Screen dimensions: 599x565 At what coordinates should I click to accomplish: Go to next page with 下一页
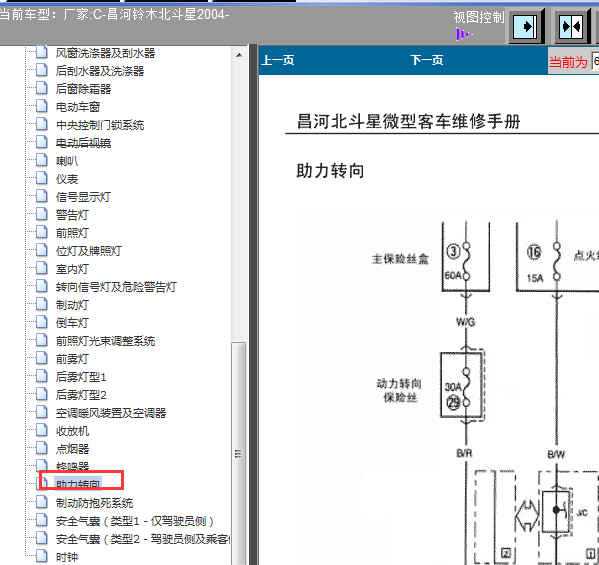[427, 60]
